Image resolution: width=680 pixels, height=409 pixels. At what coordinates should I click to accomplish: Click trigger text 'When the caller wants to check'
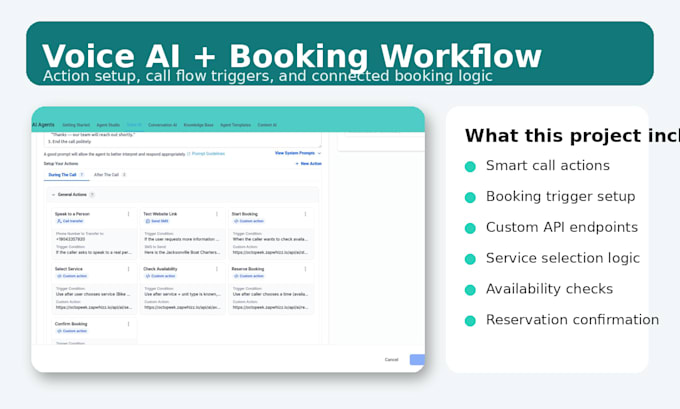(270, 239)
